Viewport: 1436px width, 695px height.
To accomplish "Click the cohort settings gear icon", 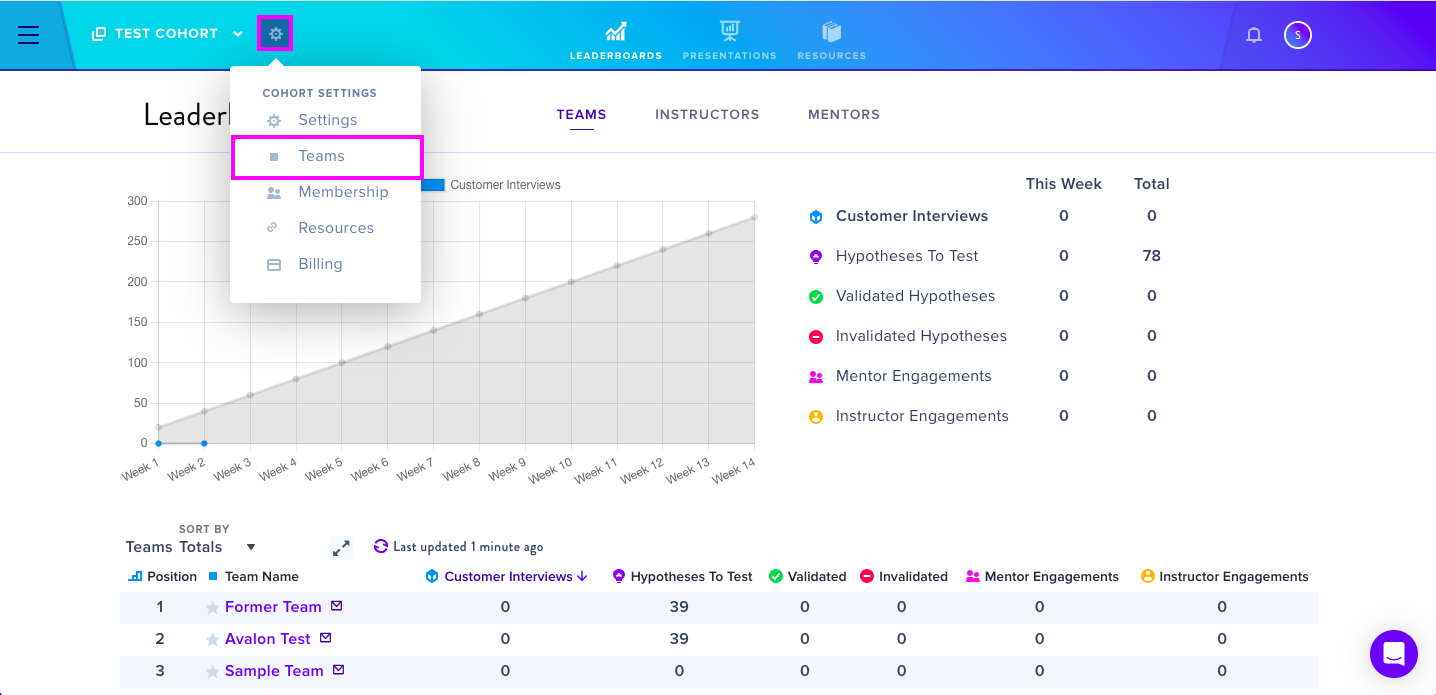I will point(275,34).
